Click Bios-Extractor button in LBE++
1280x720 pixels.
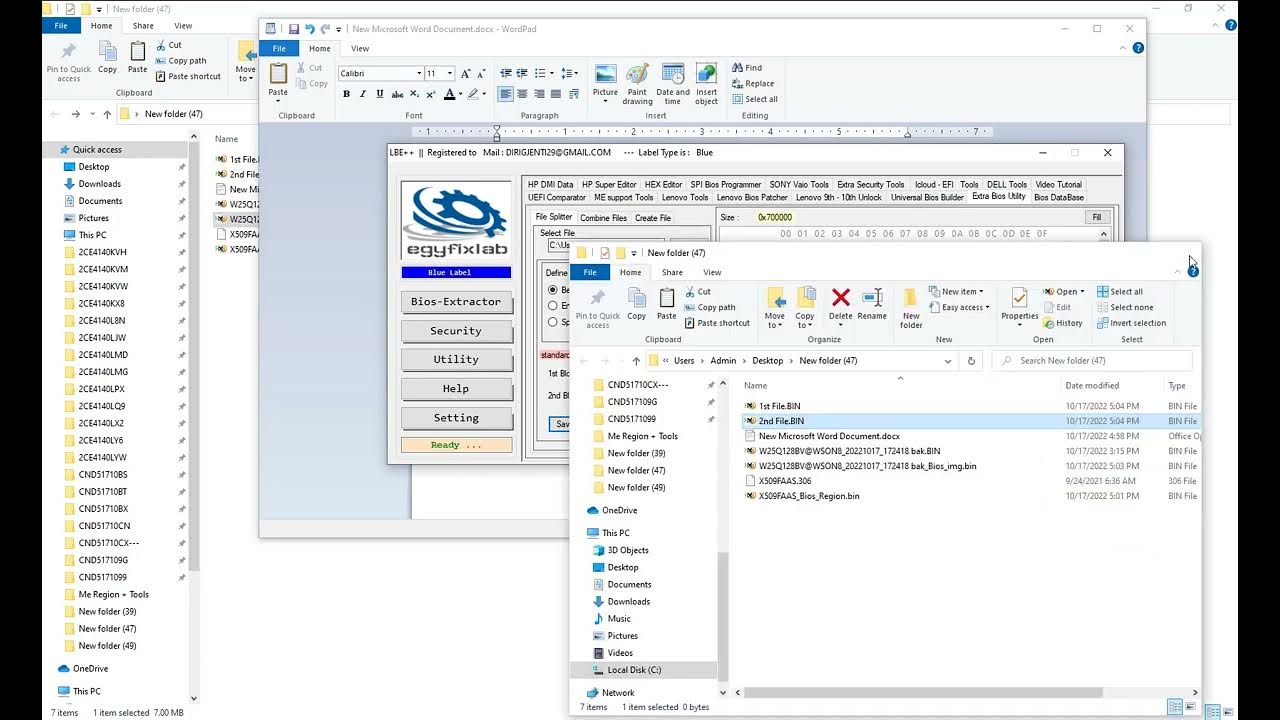[x=456, y=302]
